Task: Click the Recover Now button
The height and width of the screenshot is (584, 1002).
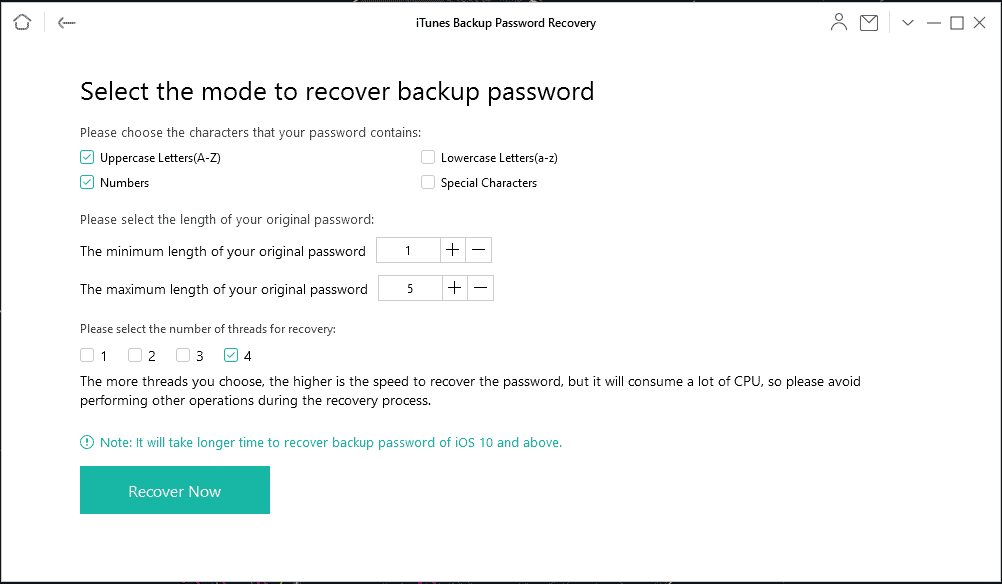Action: (175, 490)
